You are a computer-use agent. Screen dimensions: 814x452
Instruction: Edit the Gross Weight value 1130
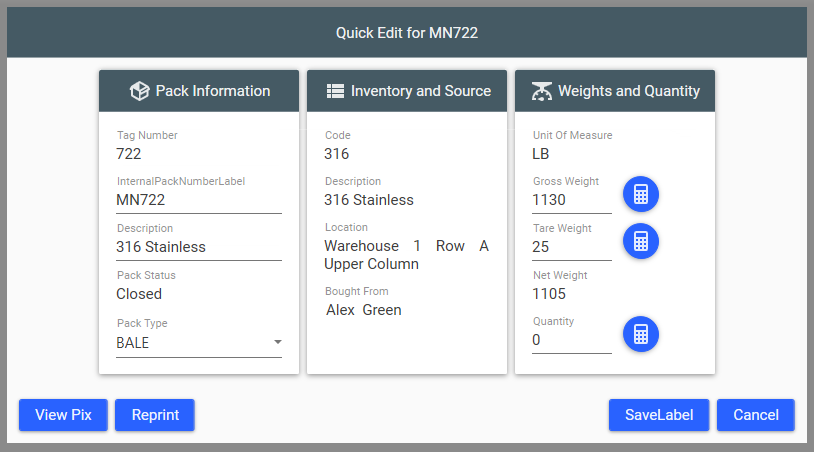tap(572, 200)
